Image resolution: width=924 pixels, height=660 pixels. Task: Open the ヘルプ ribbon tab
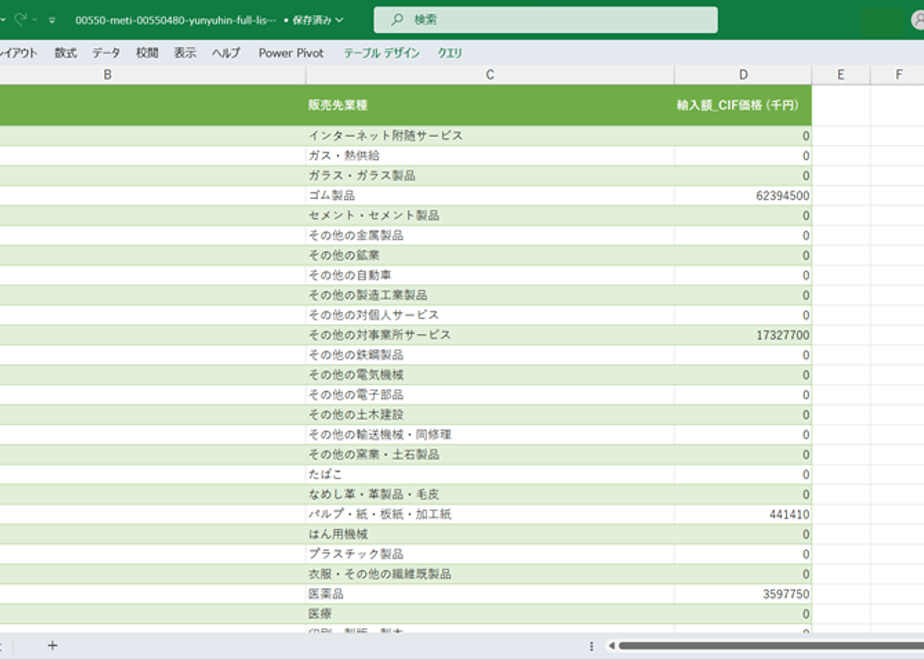[226, 53]
